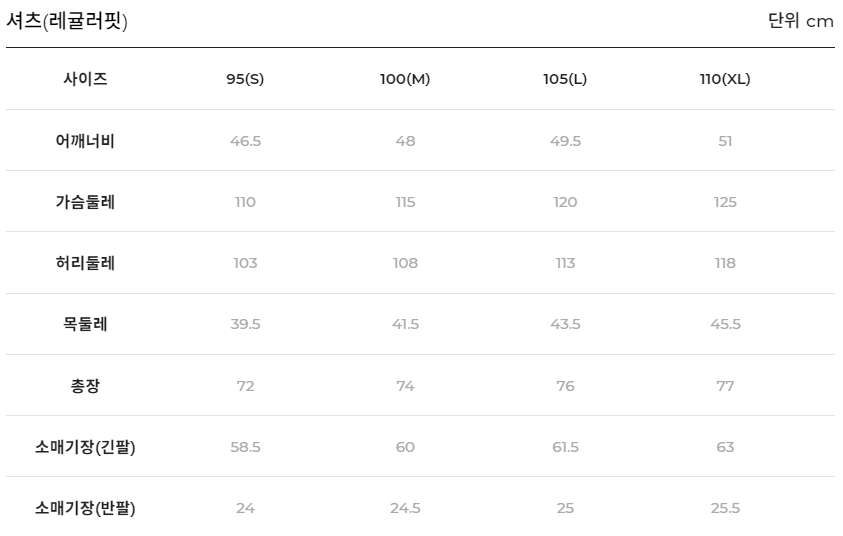843x536 pixels.
Task: Select the 61.5 long sleeve value
Action: [565, 447]
